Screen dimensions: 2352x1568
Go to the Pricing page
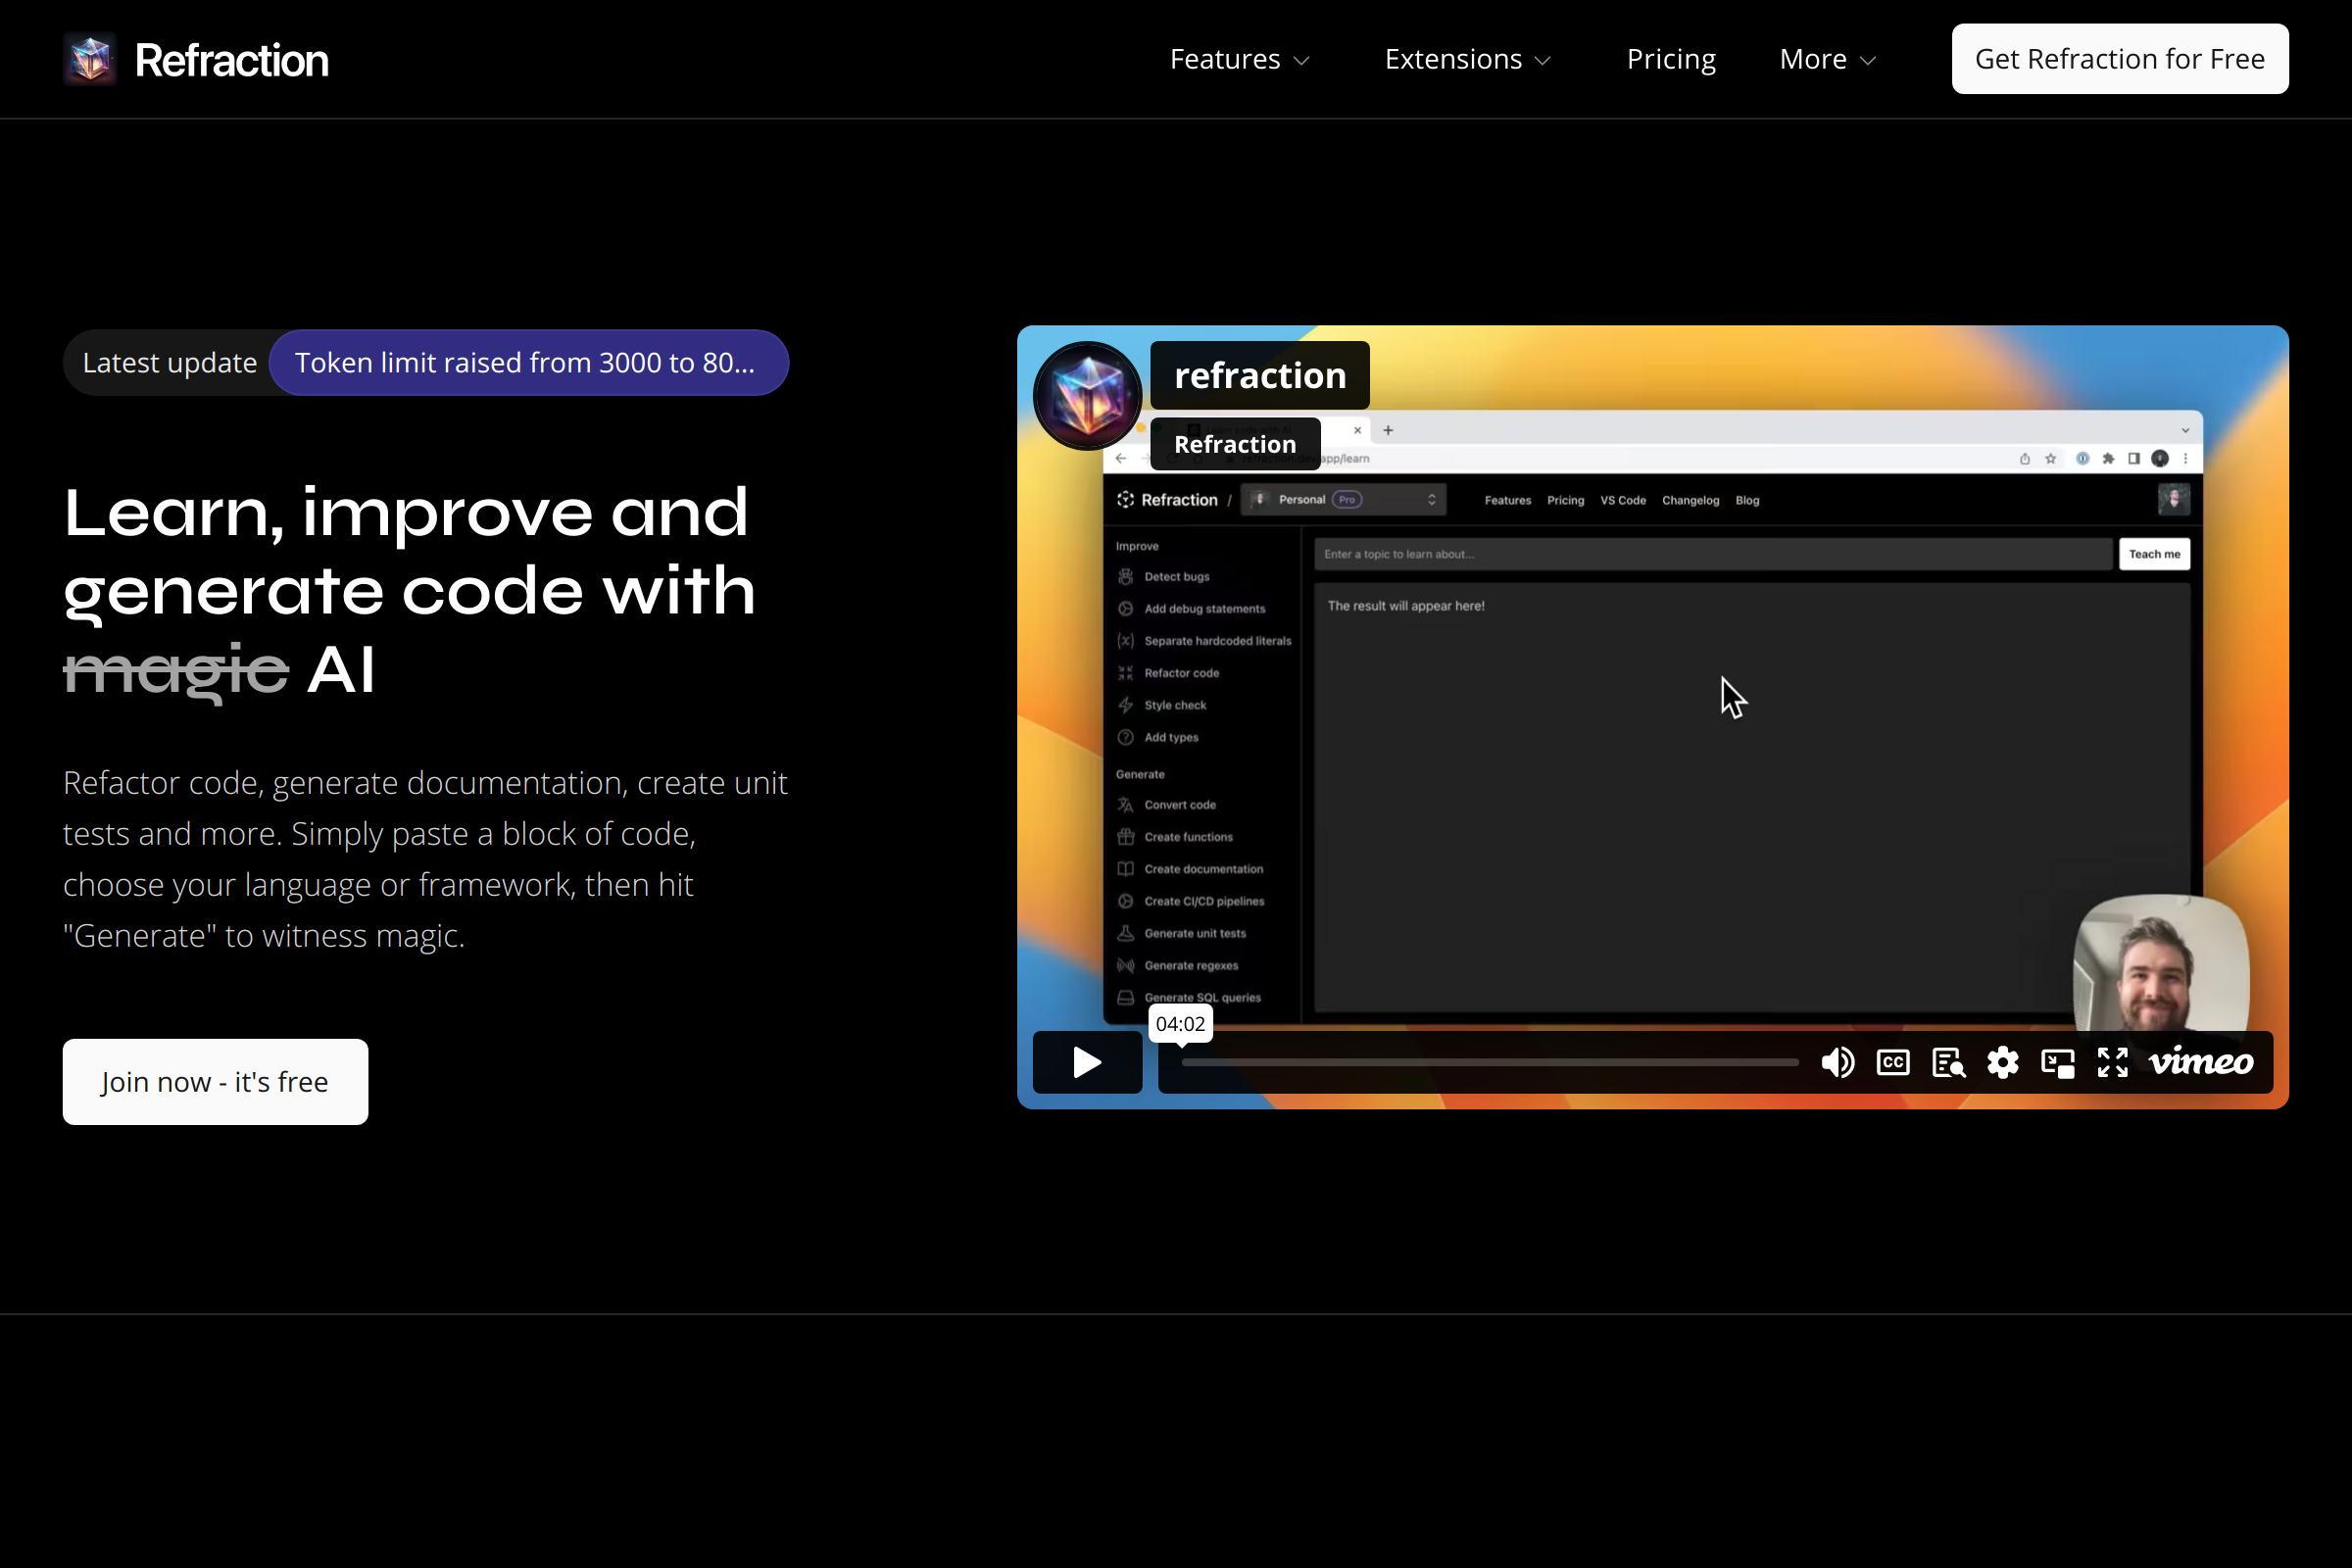point(1671,60)
